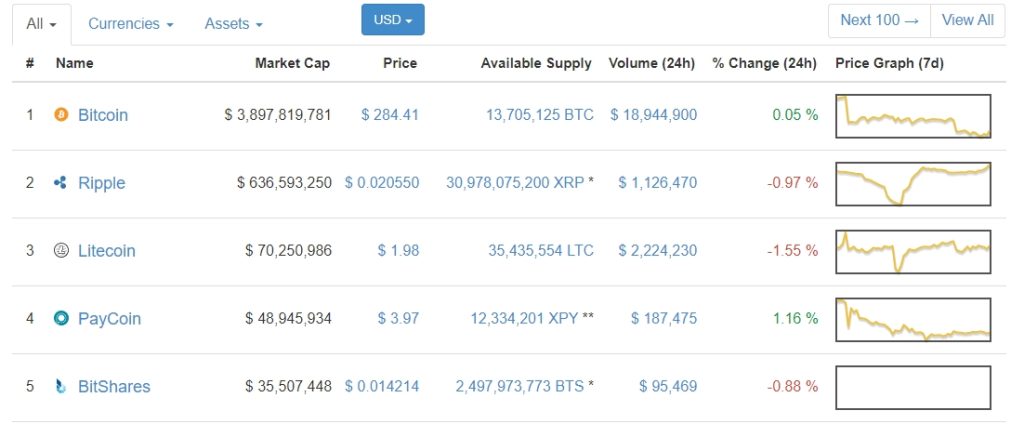Viewport: 1024px width, 424px height.
Task: Sort by % Change (24h) header
Action: point(764,63)
